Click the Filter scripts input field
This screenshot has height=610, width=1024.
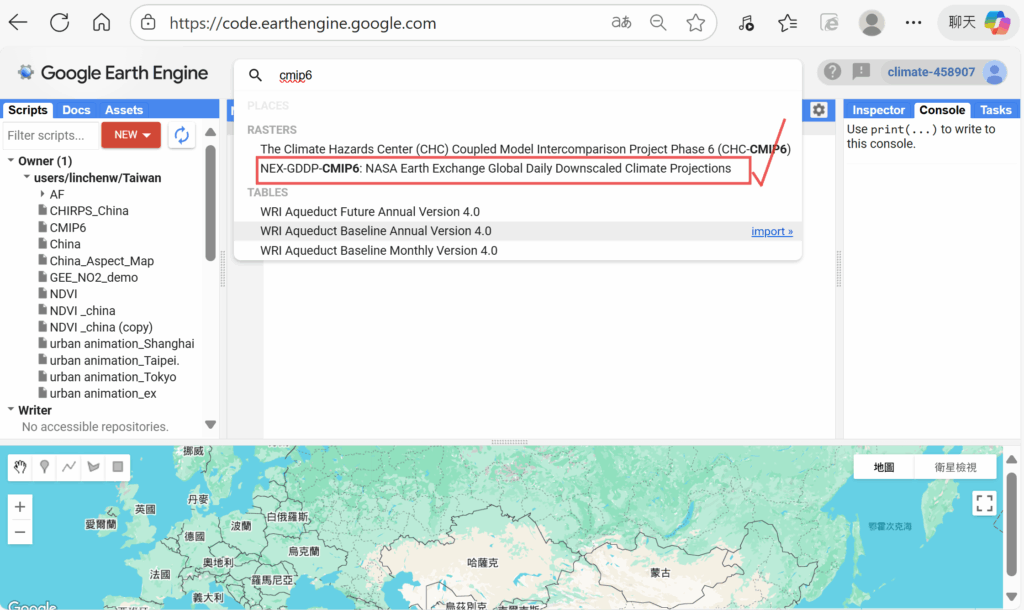point(50,135)
